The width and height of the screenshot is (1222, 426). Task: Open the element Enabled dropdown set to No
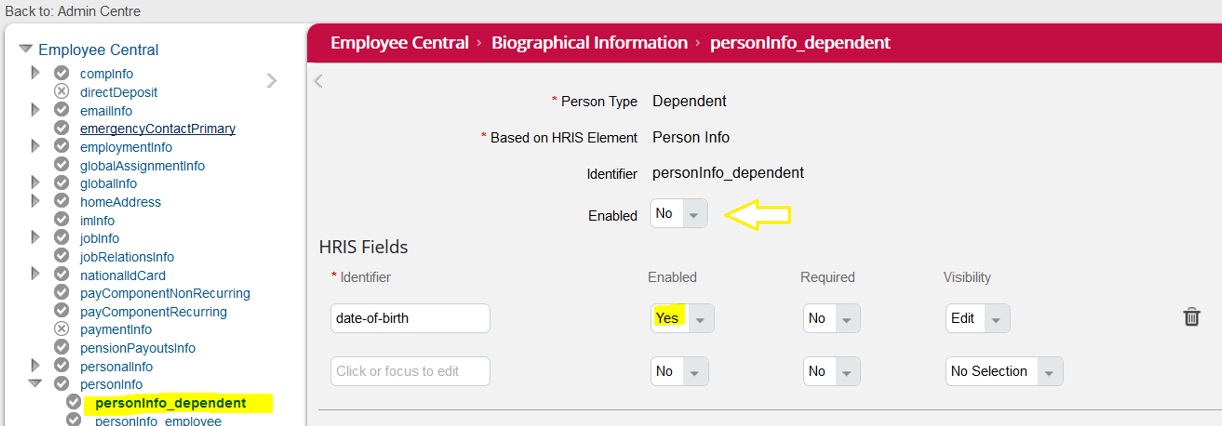[679, 214]
